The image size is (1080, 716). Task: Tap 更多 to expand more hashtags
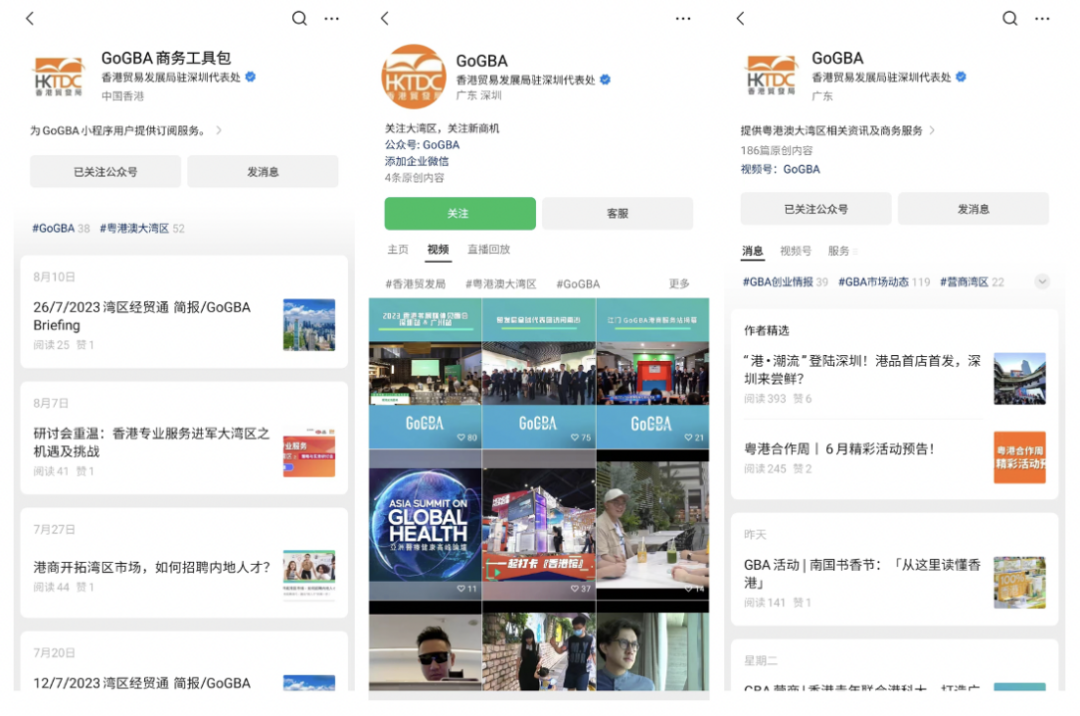(678, 283)
